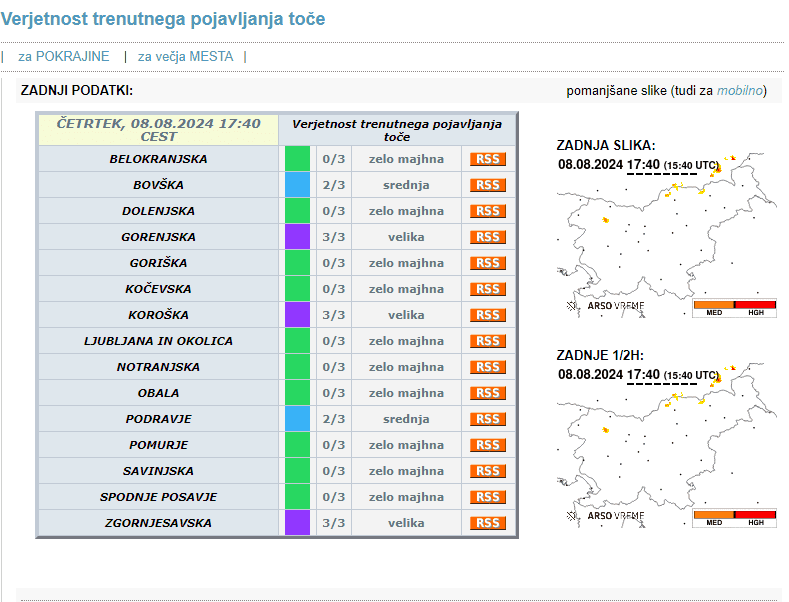Click the Gorenjska RSS icon
The image size is (789, 602).
pyautogui.click(x=488, y=237)
